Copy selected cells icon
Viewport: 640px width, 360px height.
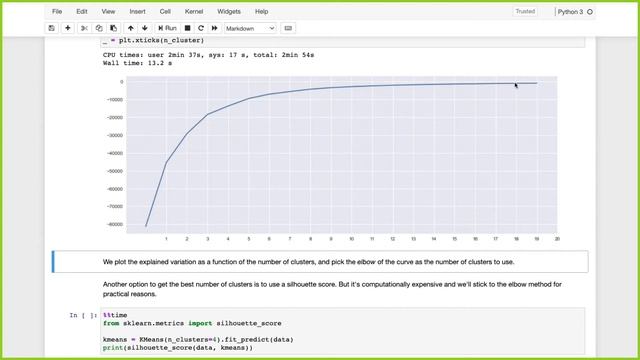point(99,28)
